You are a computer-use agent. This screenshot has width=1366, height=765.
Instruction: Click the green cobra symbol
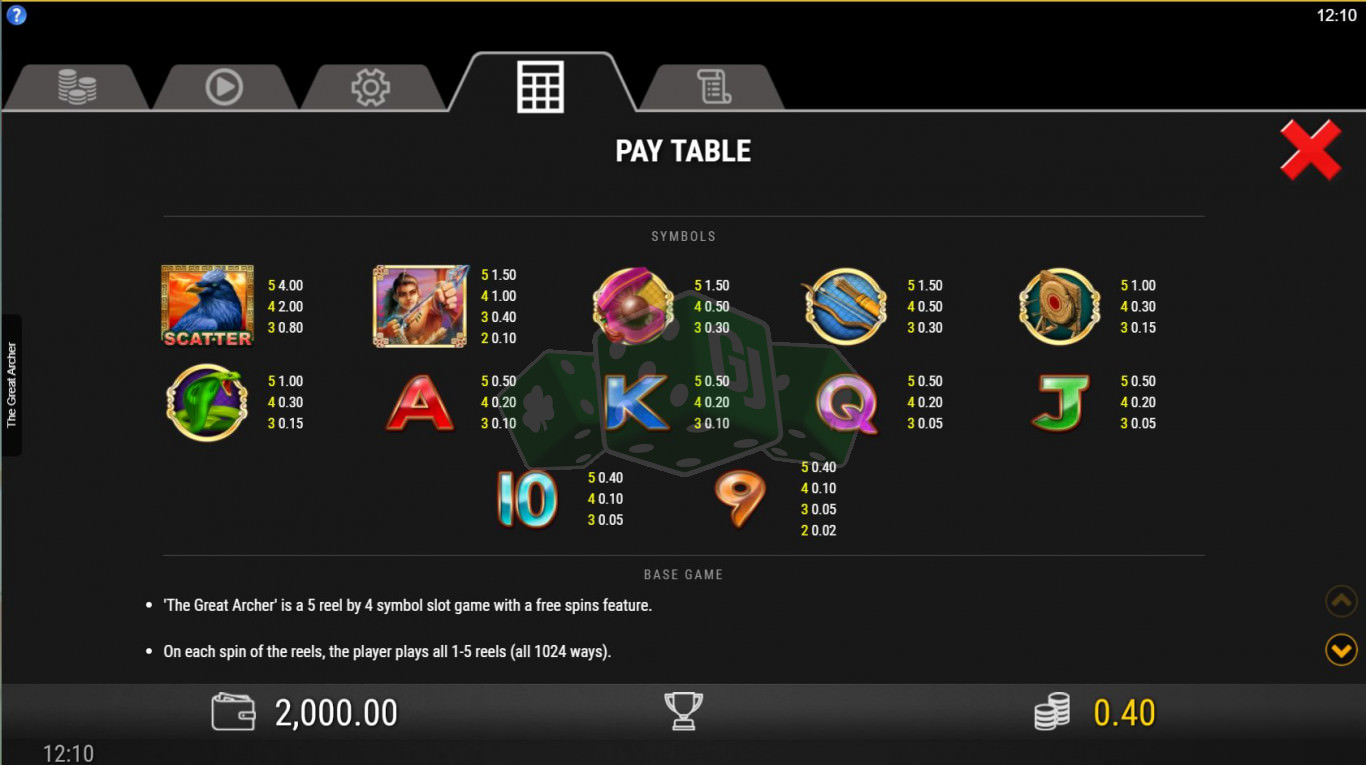tap(206, 402)
